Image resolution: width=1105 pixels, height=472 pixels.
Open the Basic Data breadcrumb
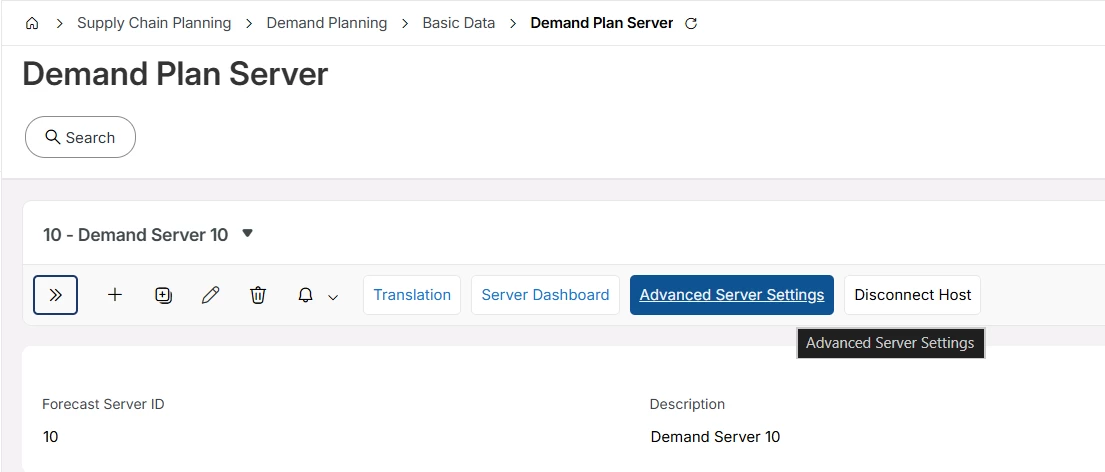459,23
